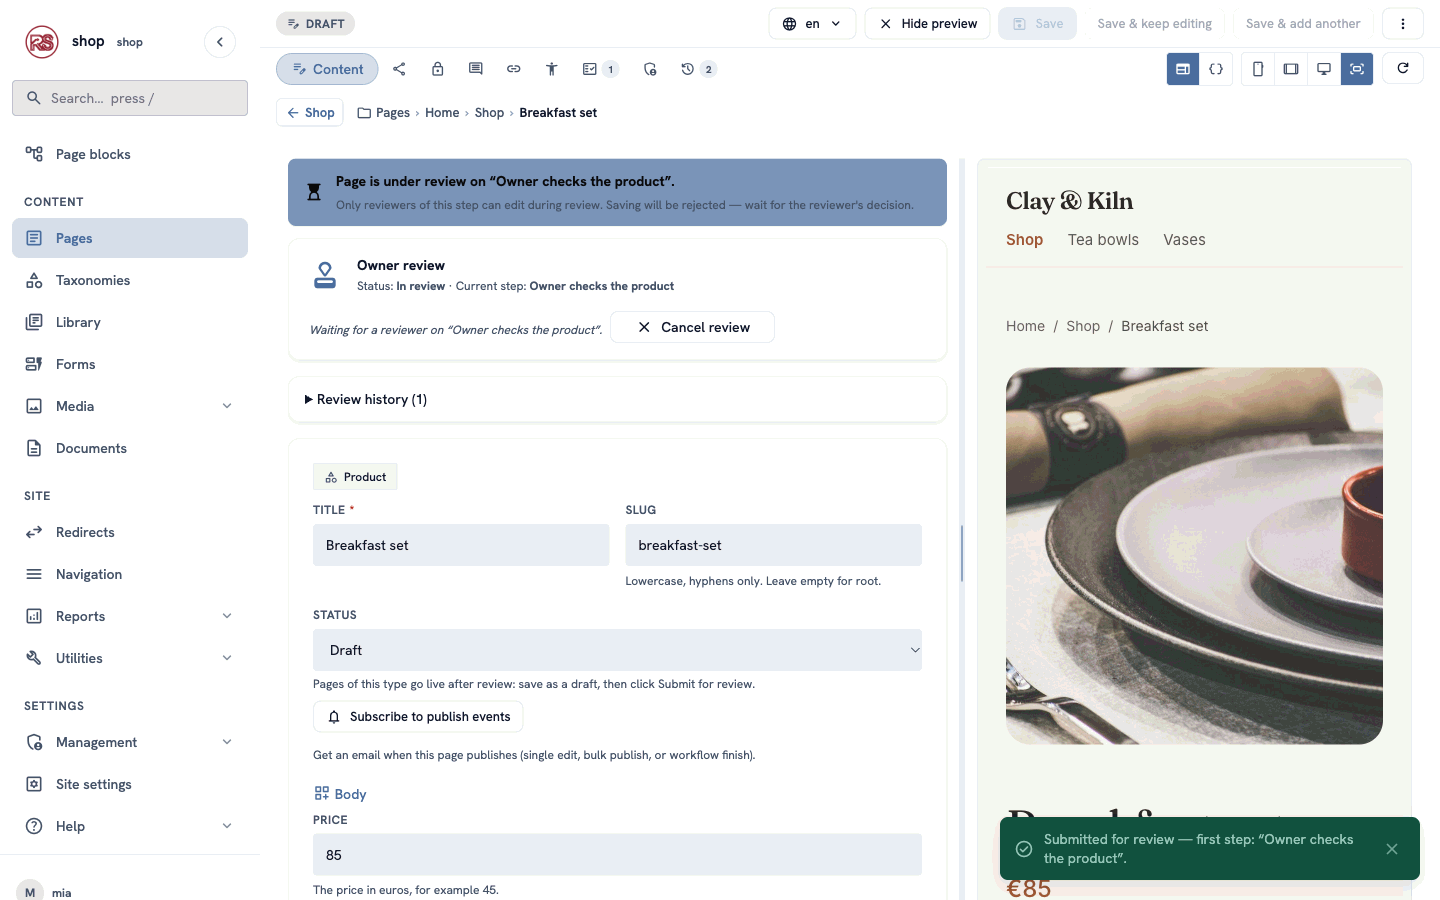The image size is (1440, 900).
Task: Open the Status dropdown showing Draft
Action: (617, 650)
